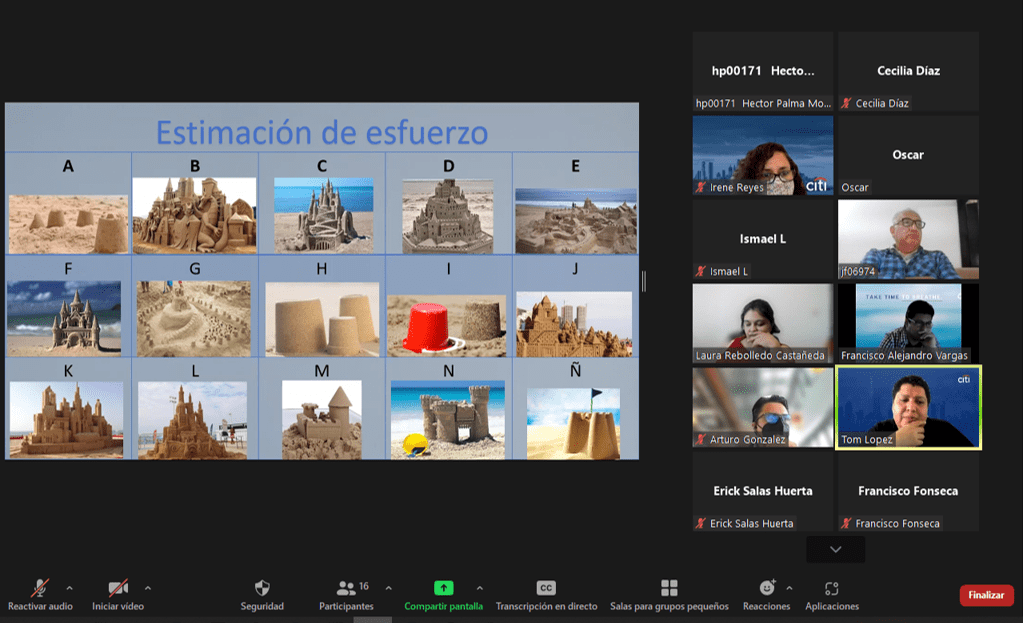Expand sharing options chevron beside Compartir pantalla
The height and width of the screenshot is (623, 1023).
(479, 588)
